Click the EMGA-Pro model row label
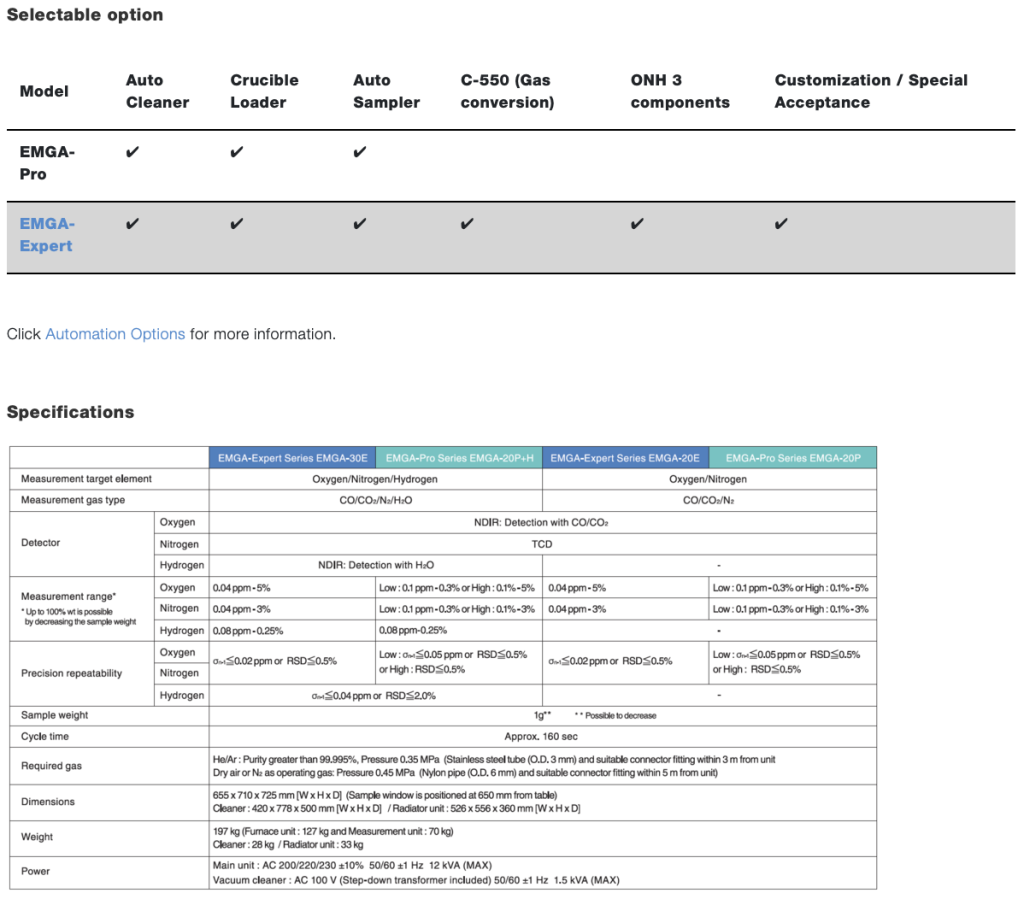 [47, 163]
